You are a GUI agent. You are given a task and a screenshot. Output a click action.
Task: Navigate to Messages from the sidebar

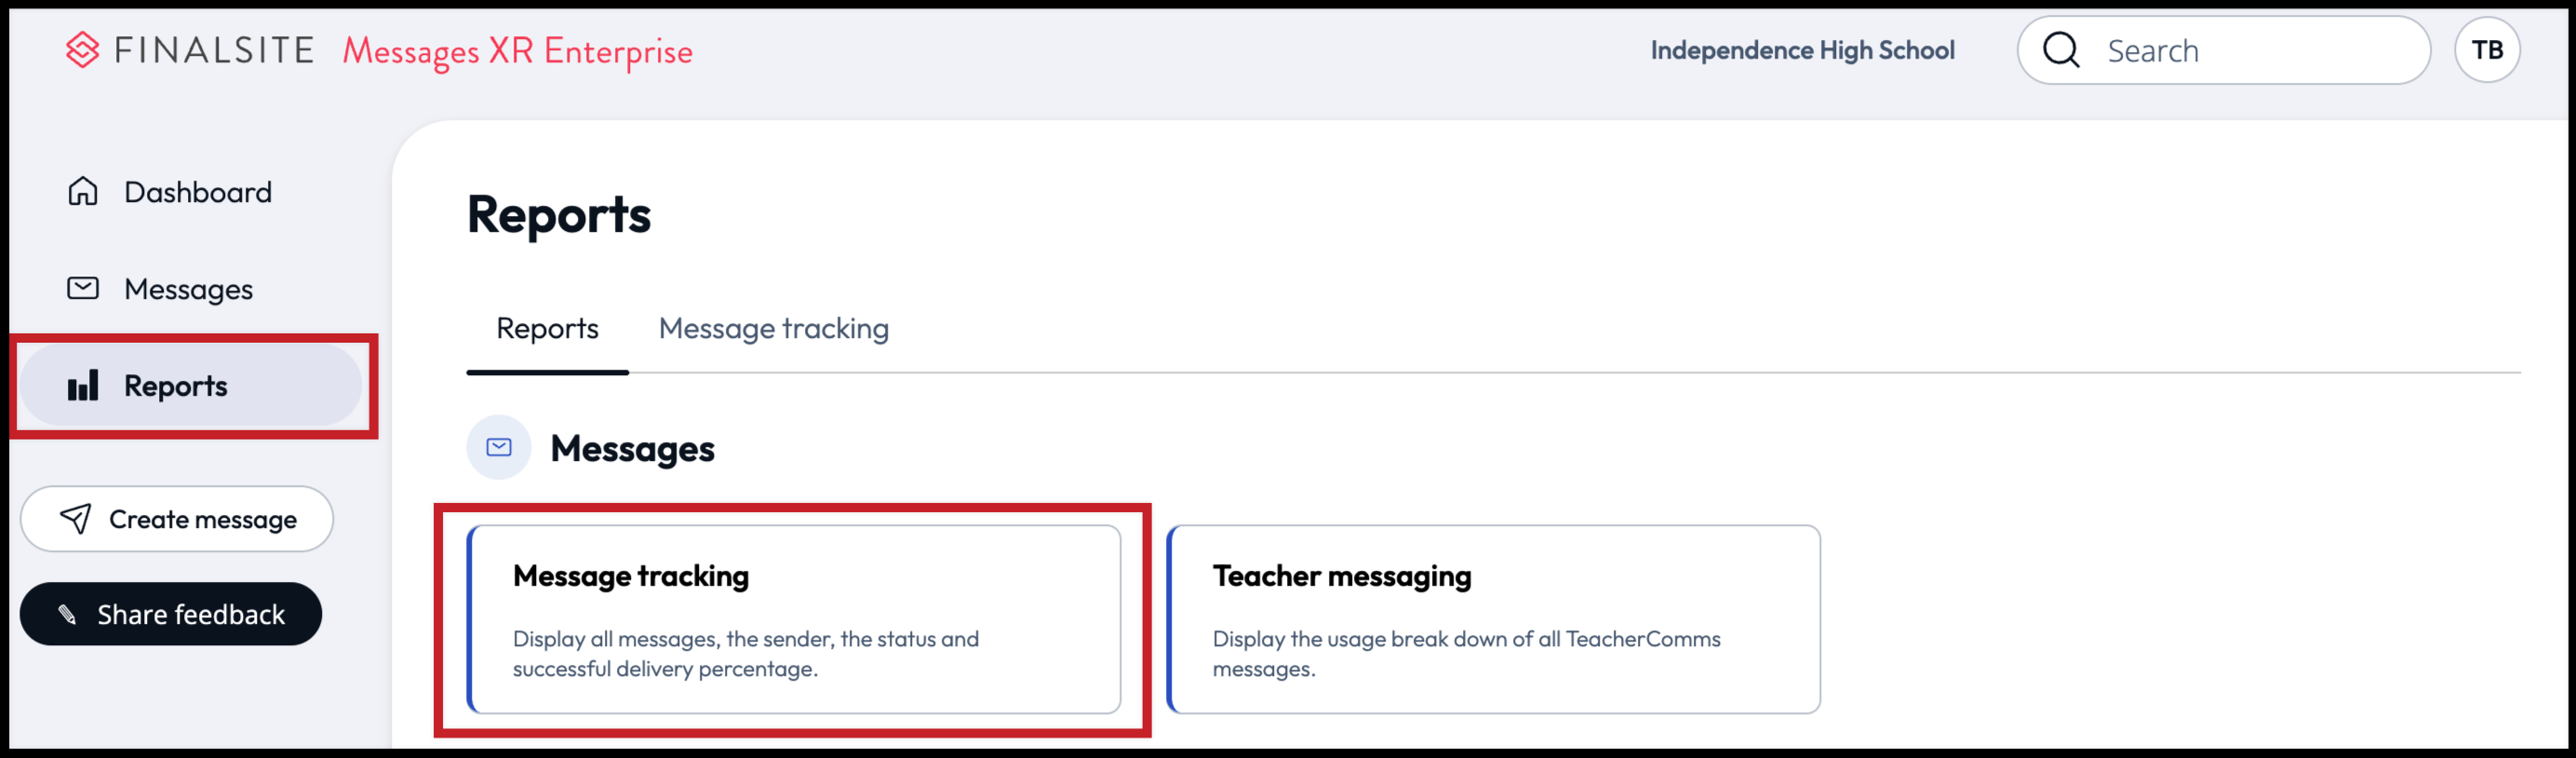187,288
